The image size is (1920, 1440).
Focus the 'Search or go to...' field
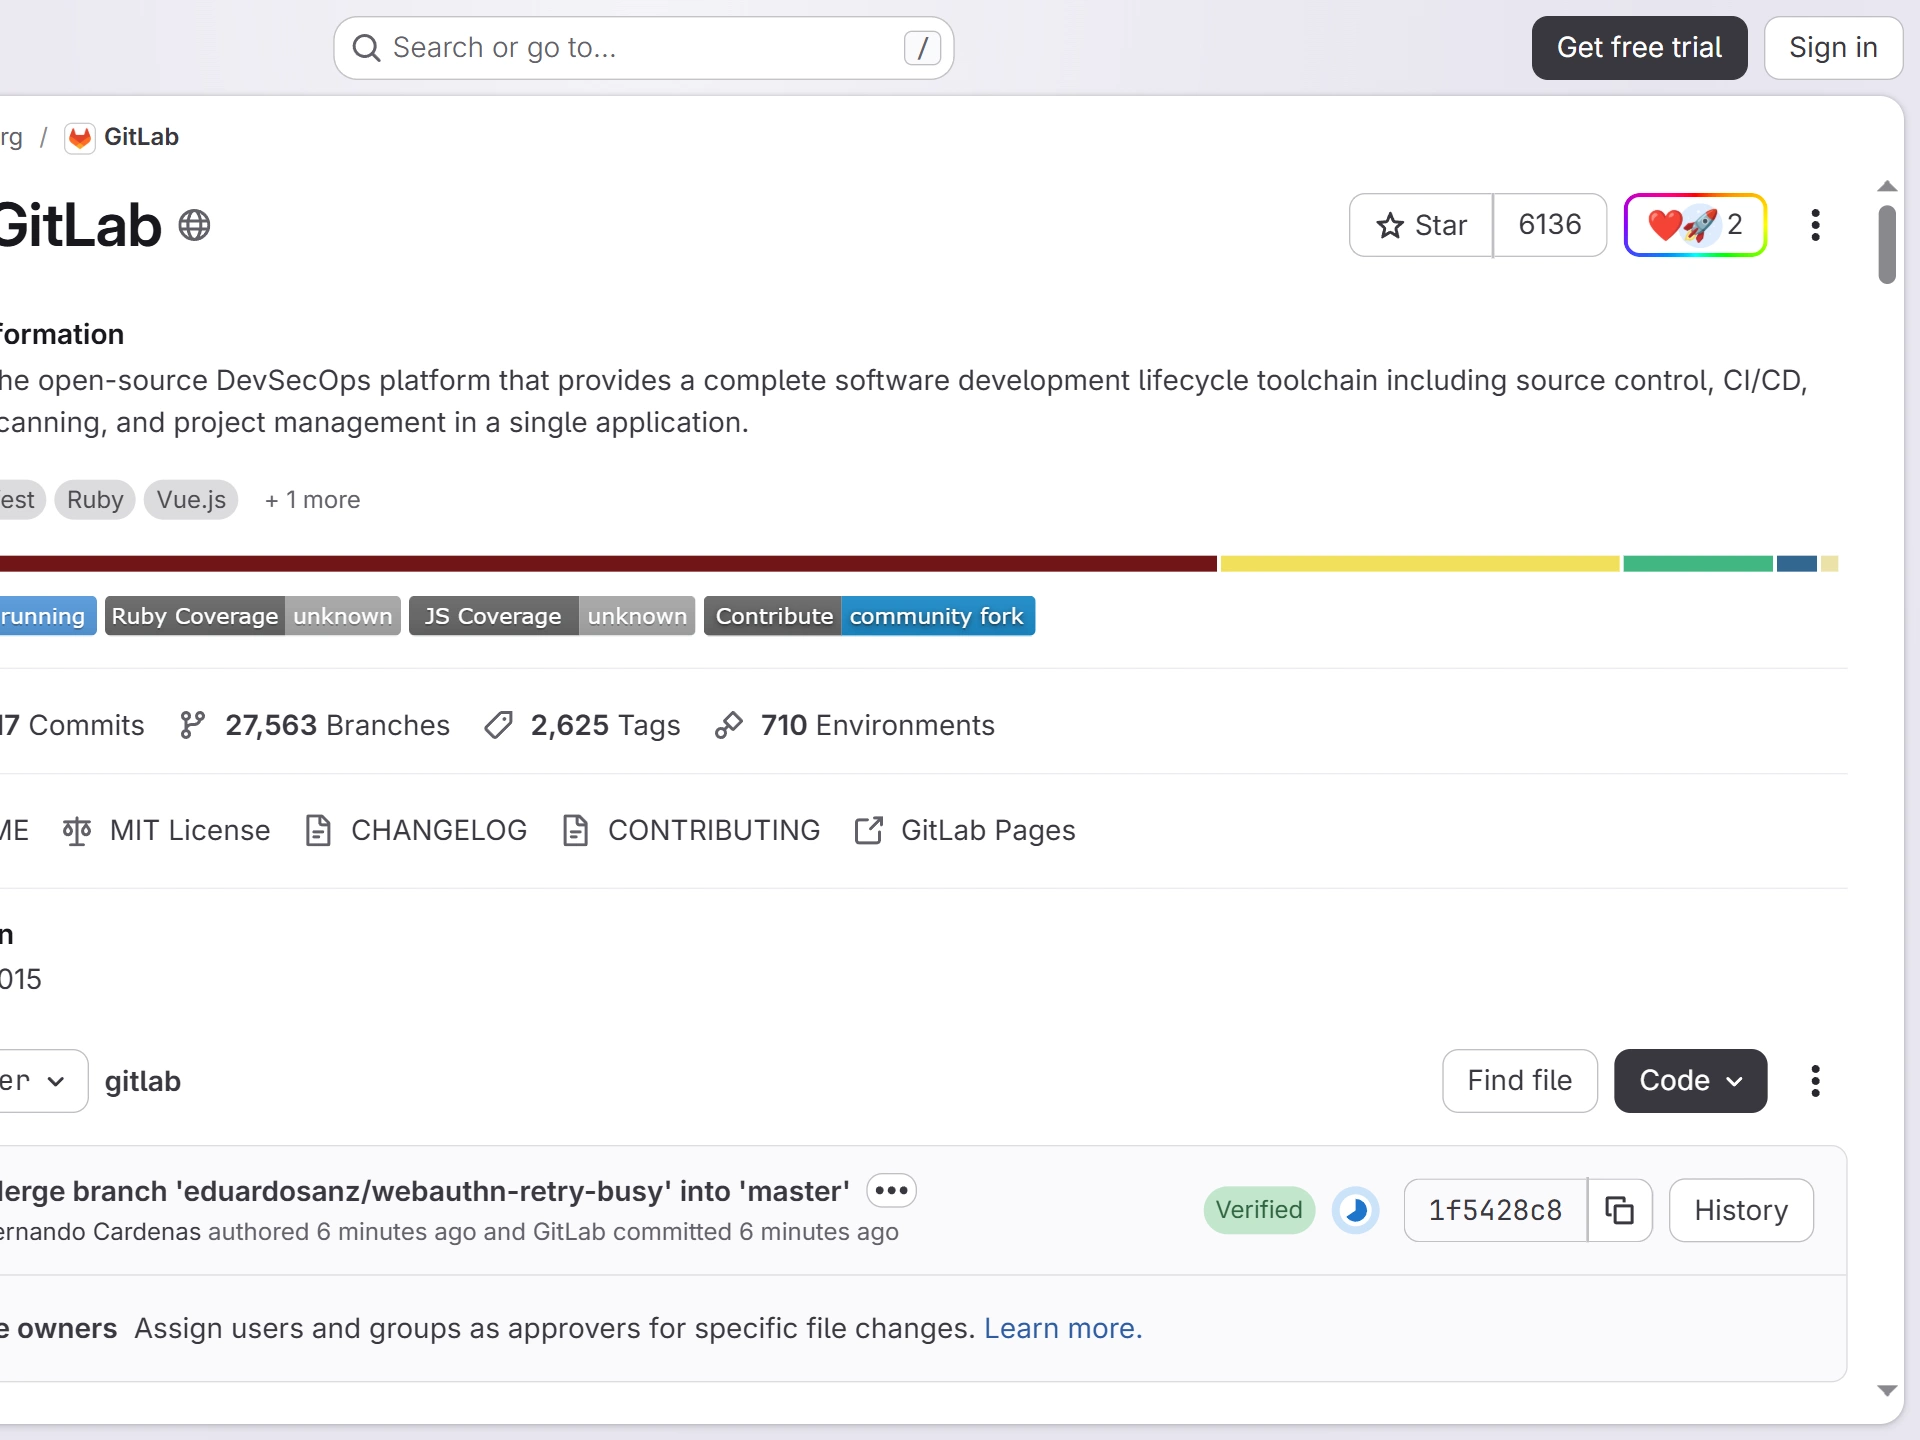(644, 48)
